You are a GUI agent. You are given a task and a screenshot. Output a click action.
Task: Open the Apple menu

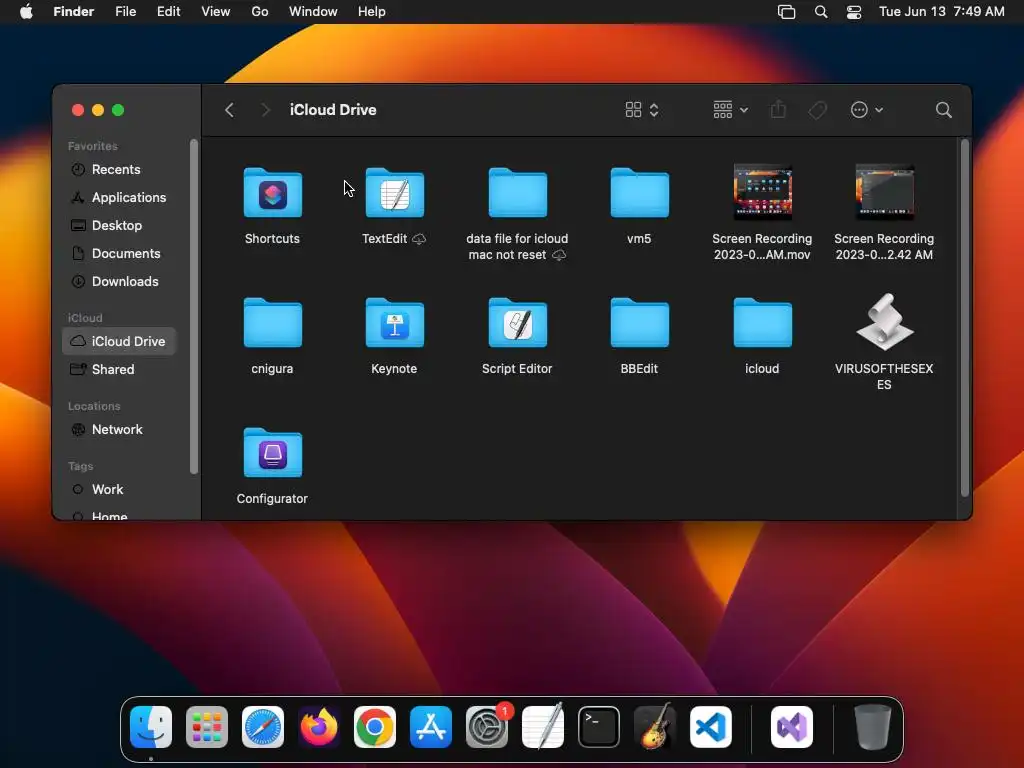point(25,12)
